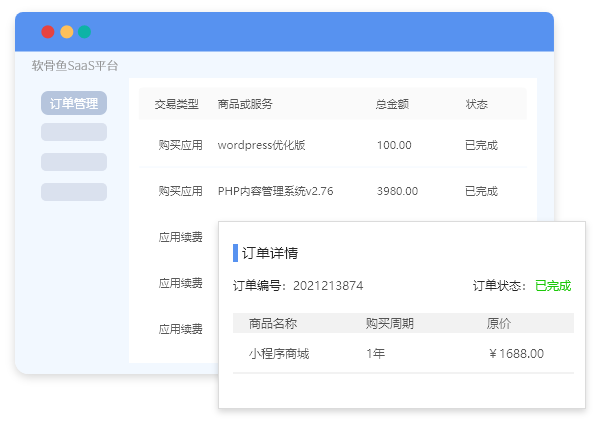The width and height of the screenshot is (595, 421).
Task: Click the 交易类型 column header
Action: pos(176,104)
